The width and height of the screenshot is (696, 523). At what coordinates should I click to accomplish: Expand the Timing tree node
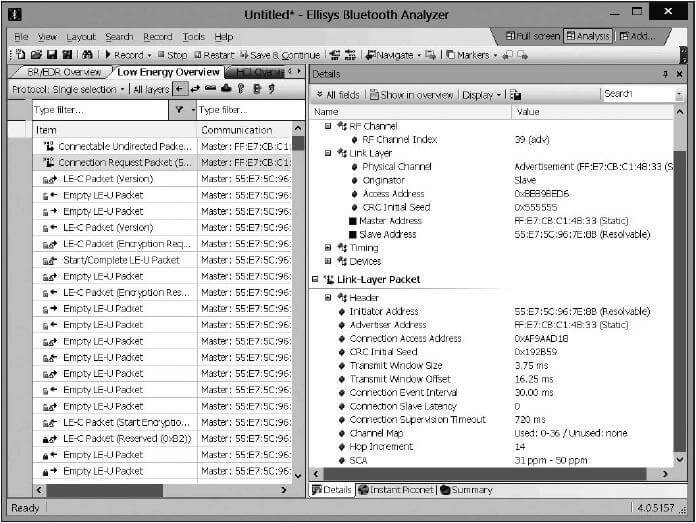point(328,248)
